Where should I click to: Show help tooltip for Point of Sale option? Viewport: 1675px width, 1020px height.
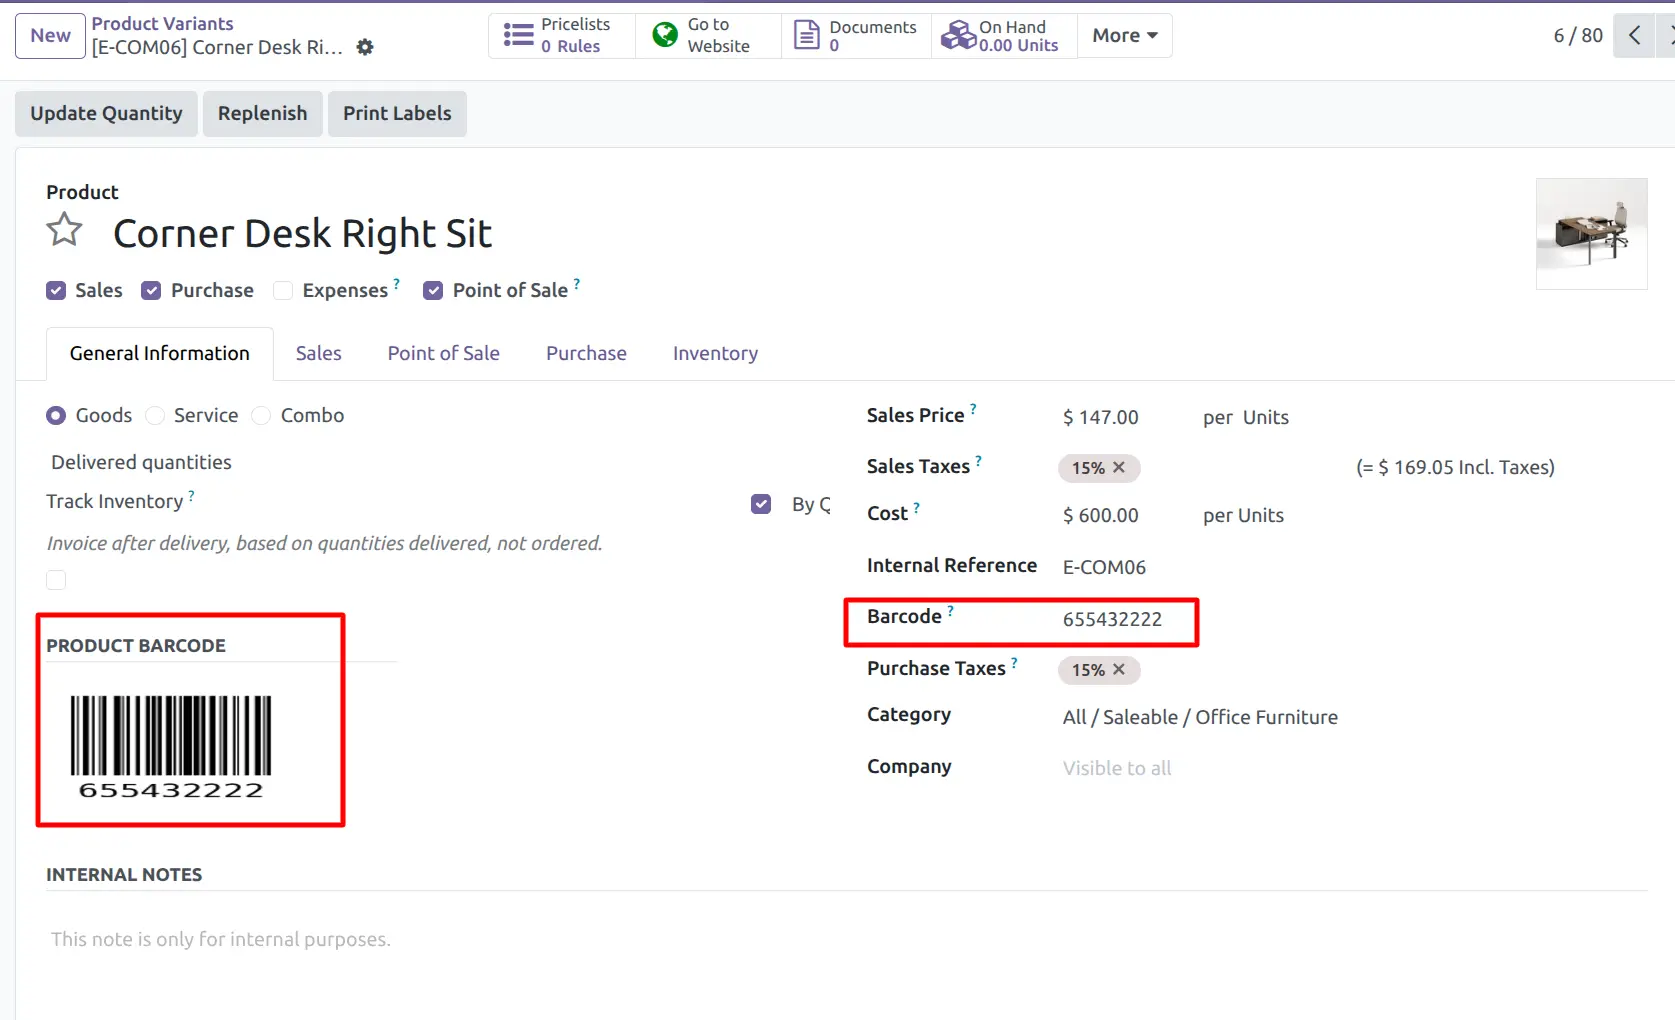[576, 284]
